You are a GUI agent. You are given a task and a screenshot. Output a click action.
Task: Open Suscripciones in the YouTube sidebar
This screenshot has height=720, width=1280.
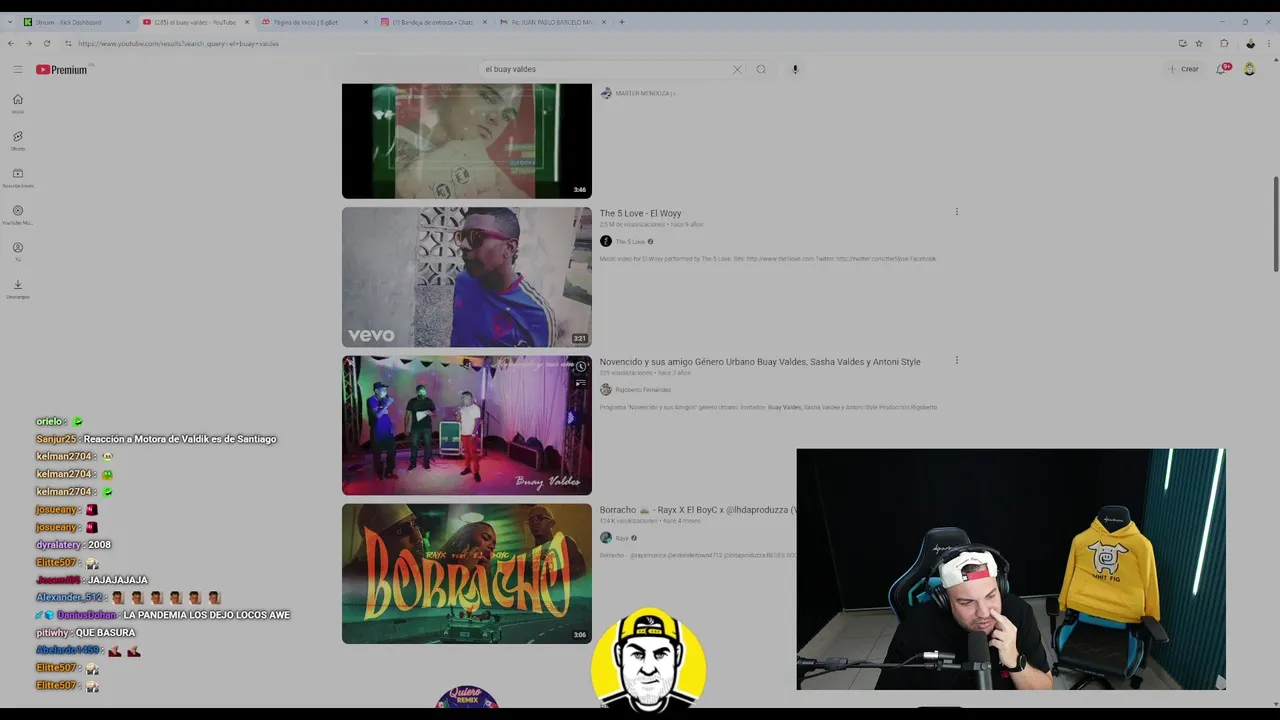18,177
